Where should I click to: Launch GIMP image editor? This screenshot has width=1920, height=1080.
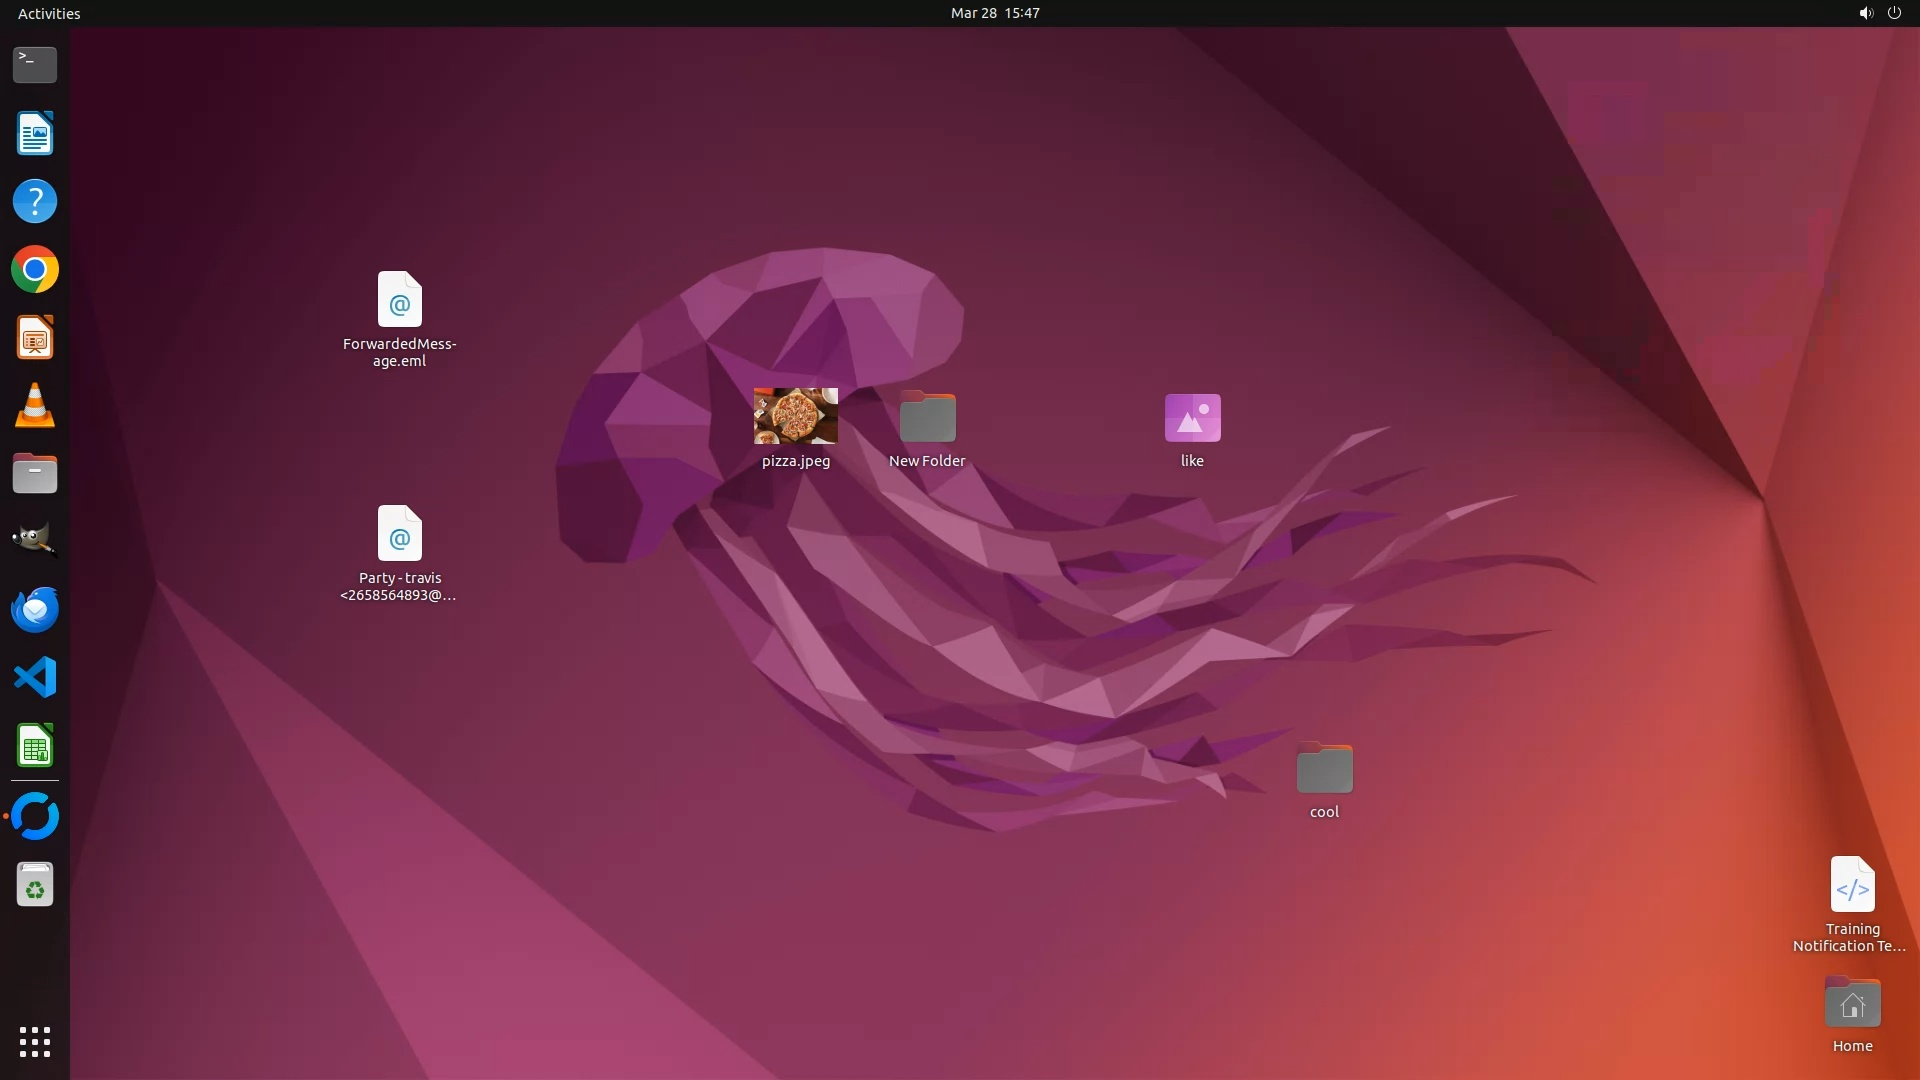[35, 541]
